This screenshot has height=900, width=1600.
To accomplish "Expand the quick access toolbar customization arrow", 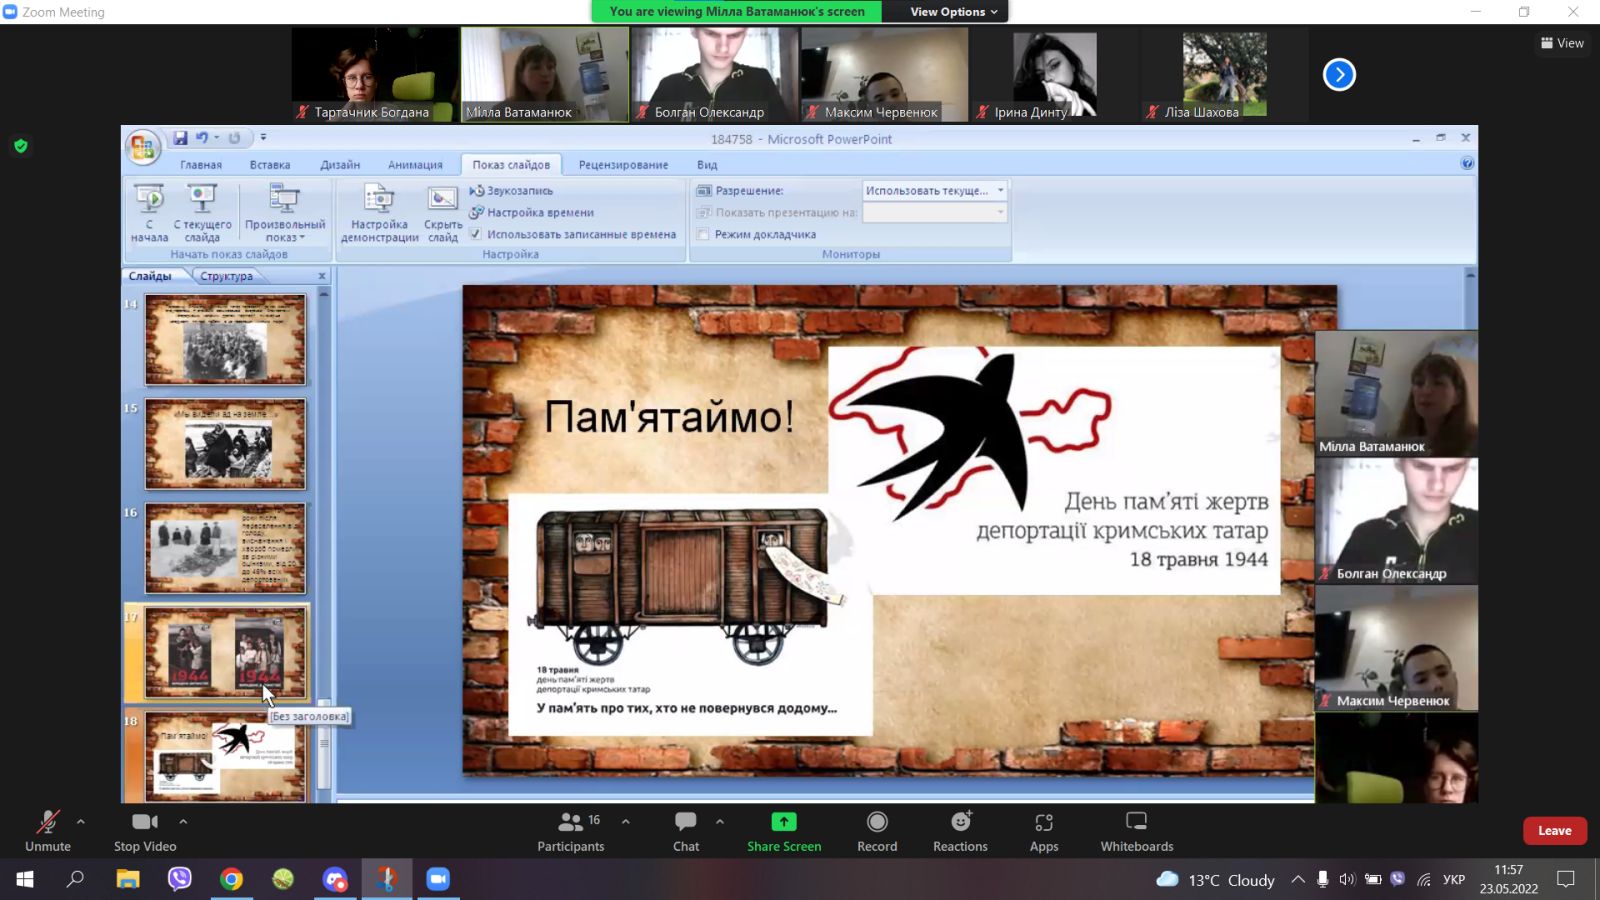I will (263, 138).
